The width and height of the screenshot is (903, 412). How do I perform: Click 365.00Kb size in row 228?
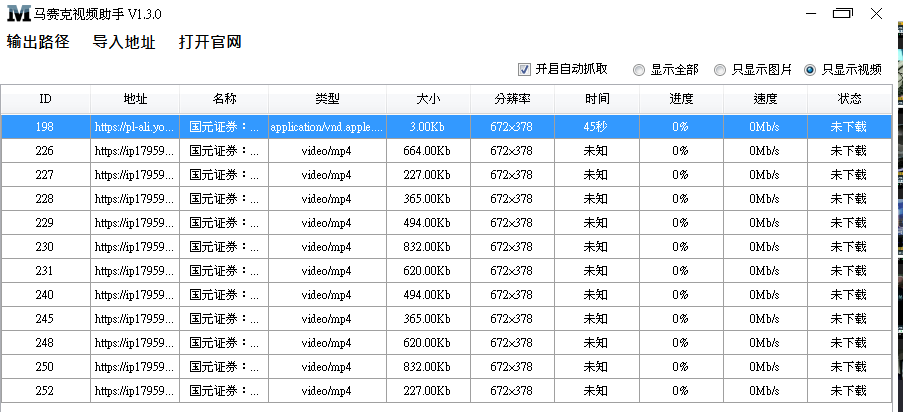point(428,199)
